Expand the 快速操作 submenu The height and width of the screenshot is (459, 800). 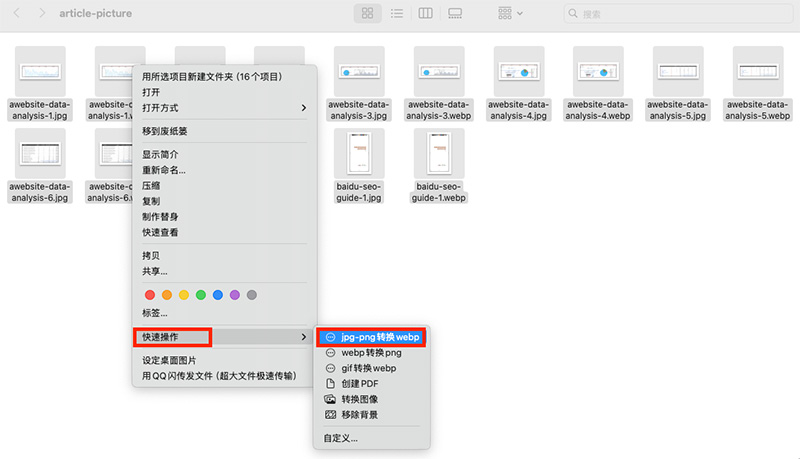(x=224, y=337)
